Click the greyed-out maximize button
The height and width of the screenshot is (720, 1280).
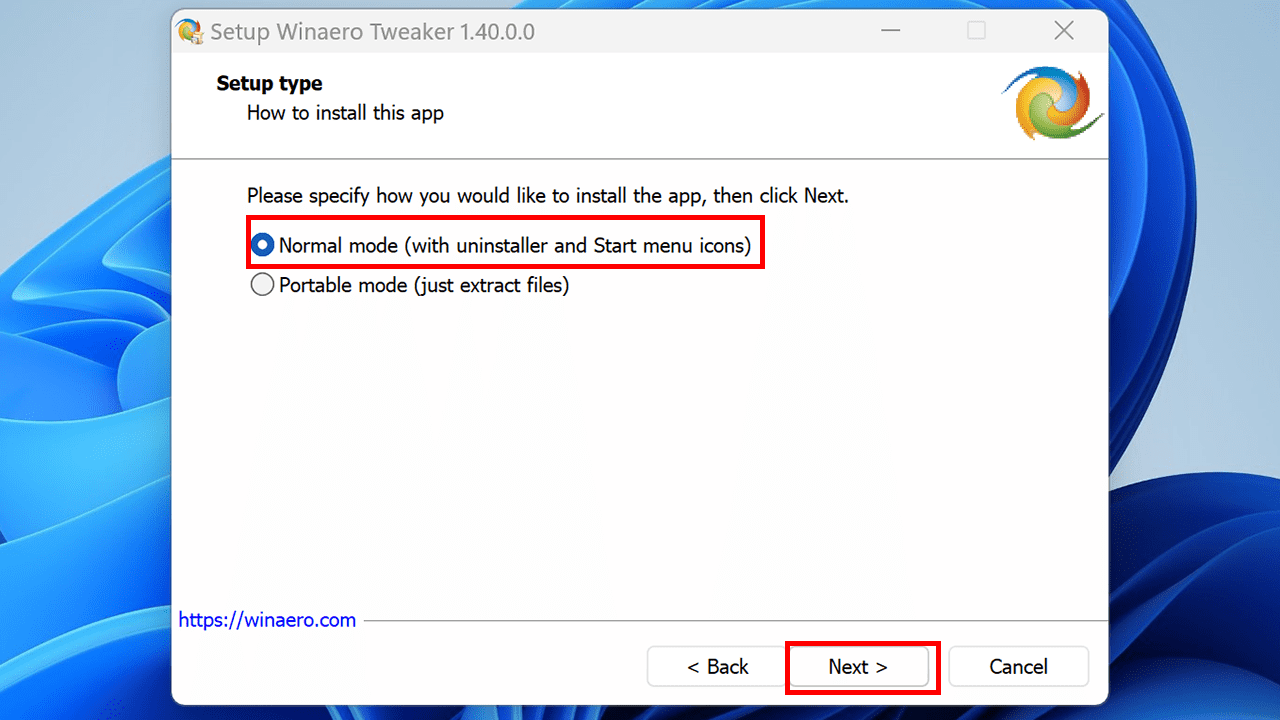976,32
